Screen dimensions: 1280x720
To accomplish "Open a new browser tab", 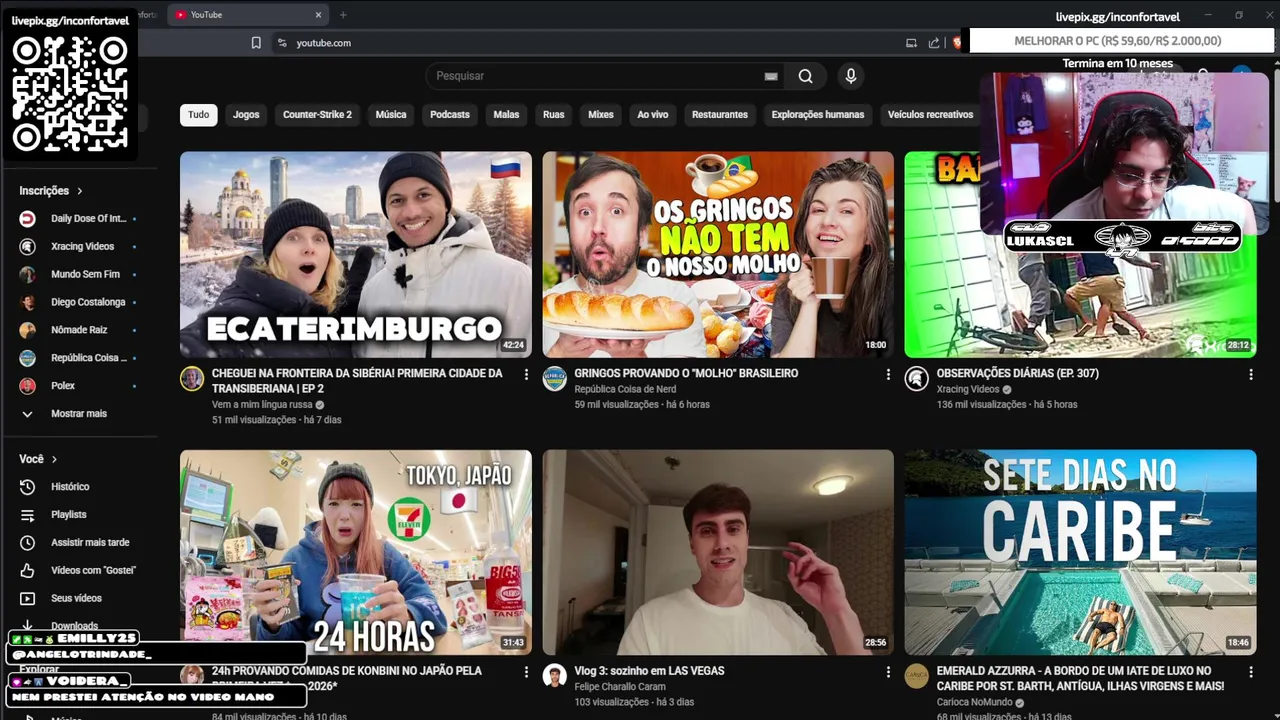I will [343, 15].
